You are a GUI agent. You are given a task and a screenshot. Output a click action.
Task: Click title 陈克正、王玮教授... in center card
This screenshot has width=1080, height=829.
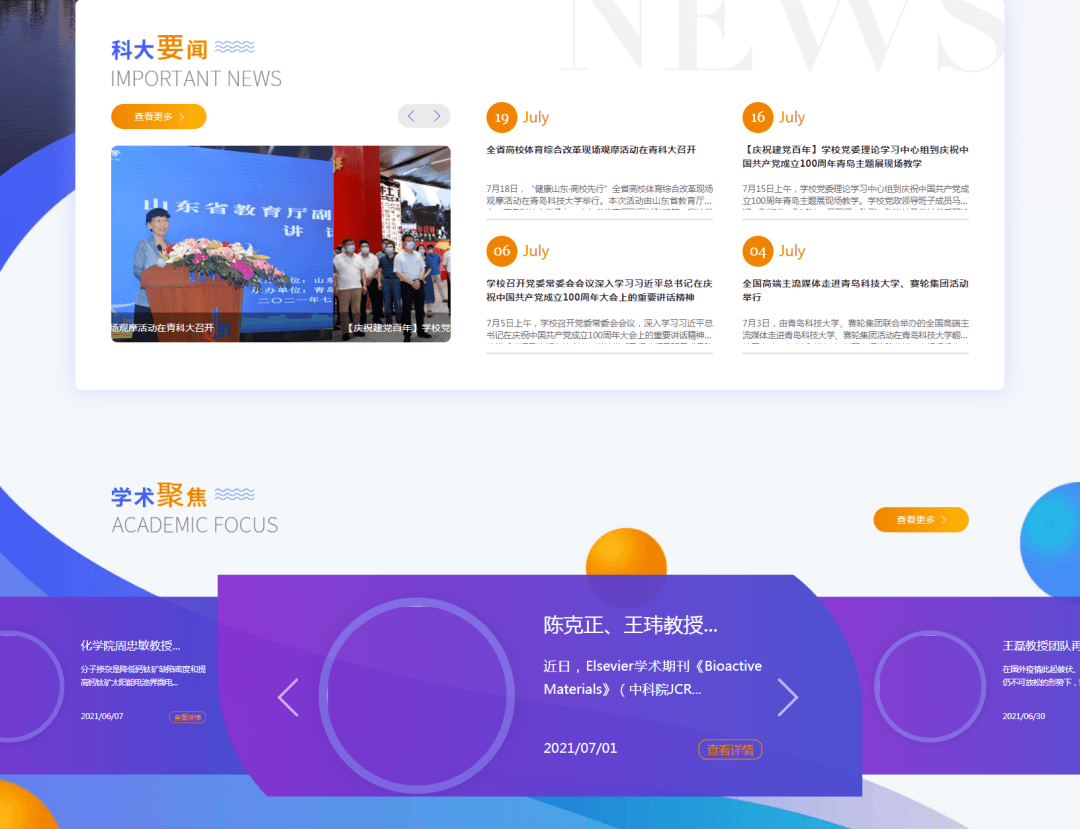pyautogui.click(x=630, y=625)
